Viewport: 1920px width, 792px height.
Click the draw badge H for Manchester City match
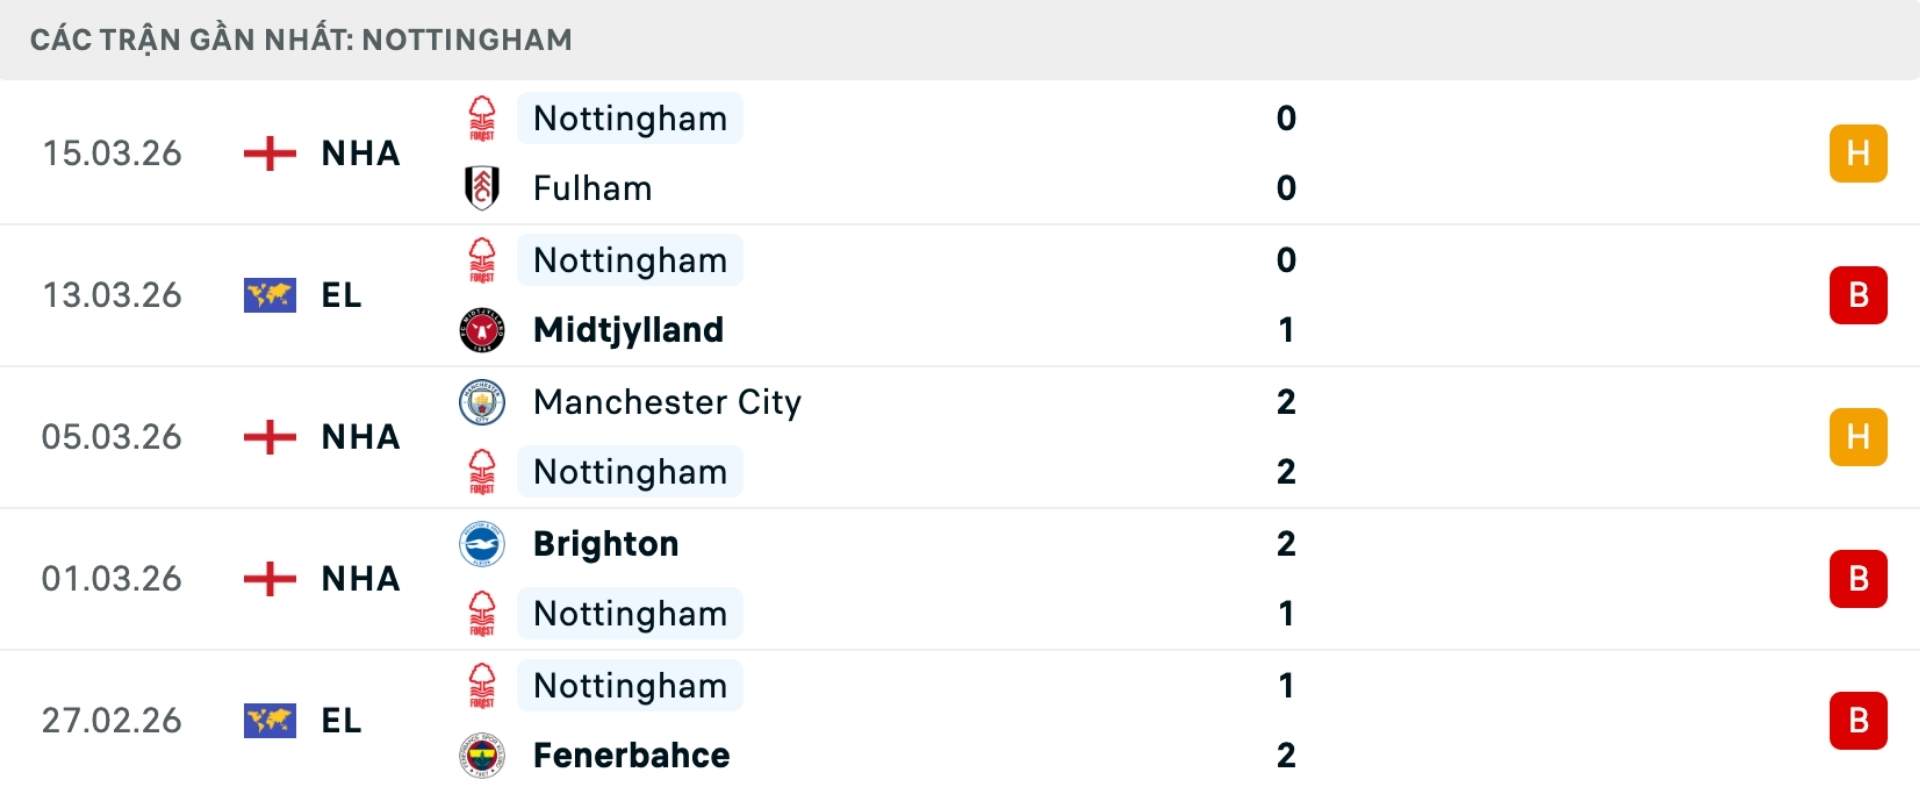point(1858,437)
